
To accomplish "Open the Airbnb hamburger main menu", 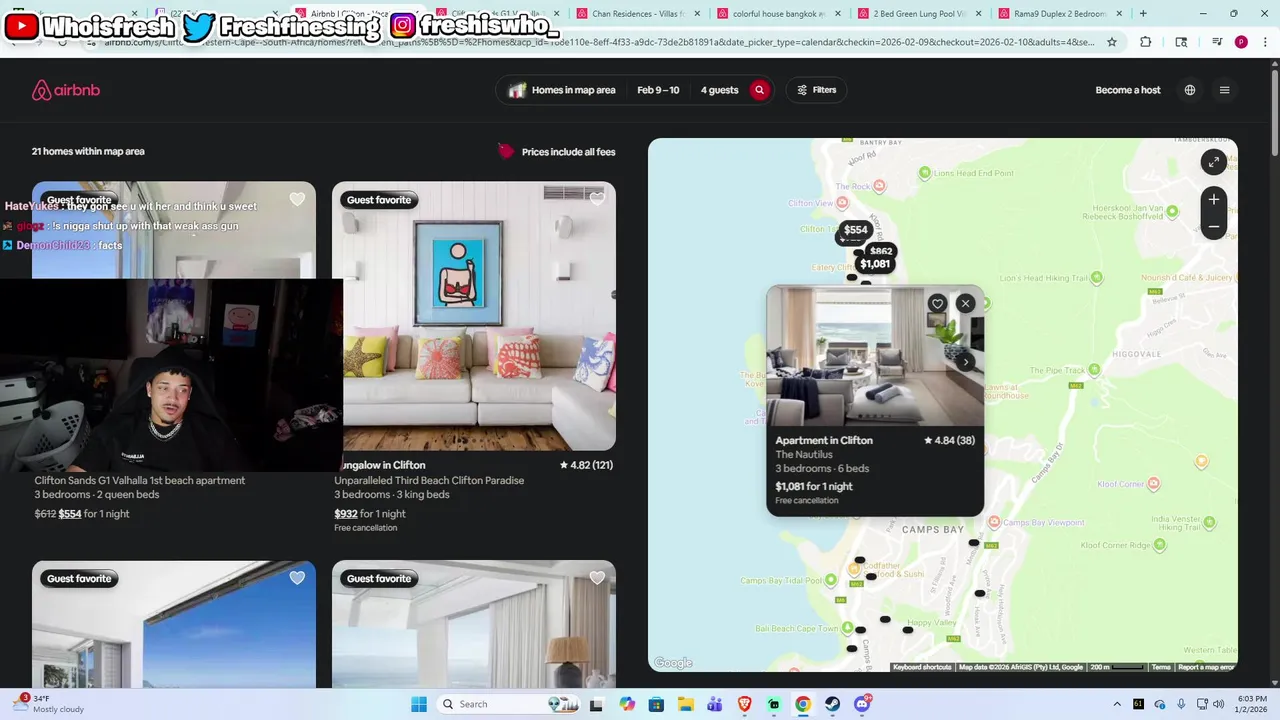I will (1224, 90).
